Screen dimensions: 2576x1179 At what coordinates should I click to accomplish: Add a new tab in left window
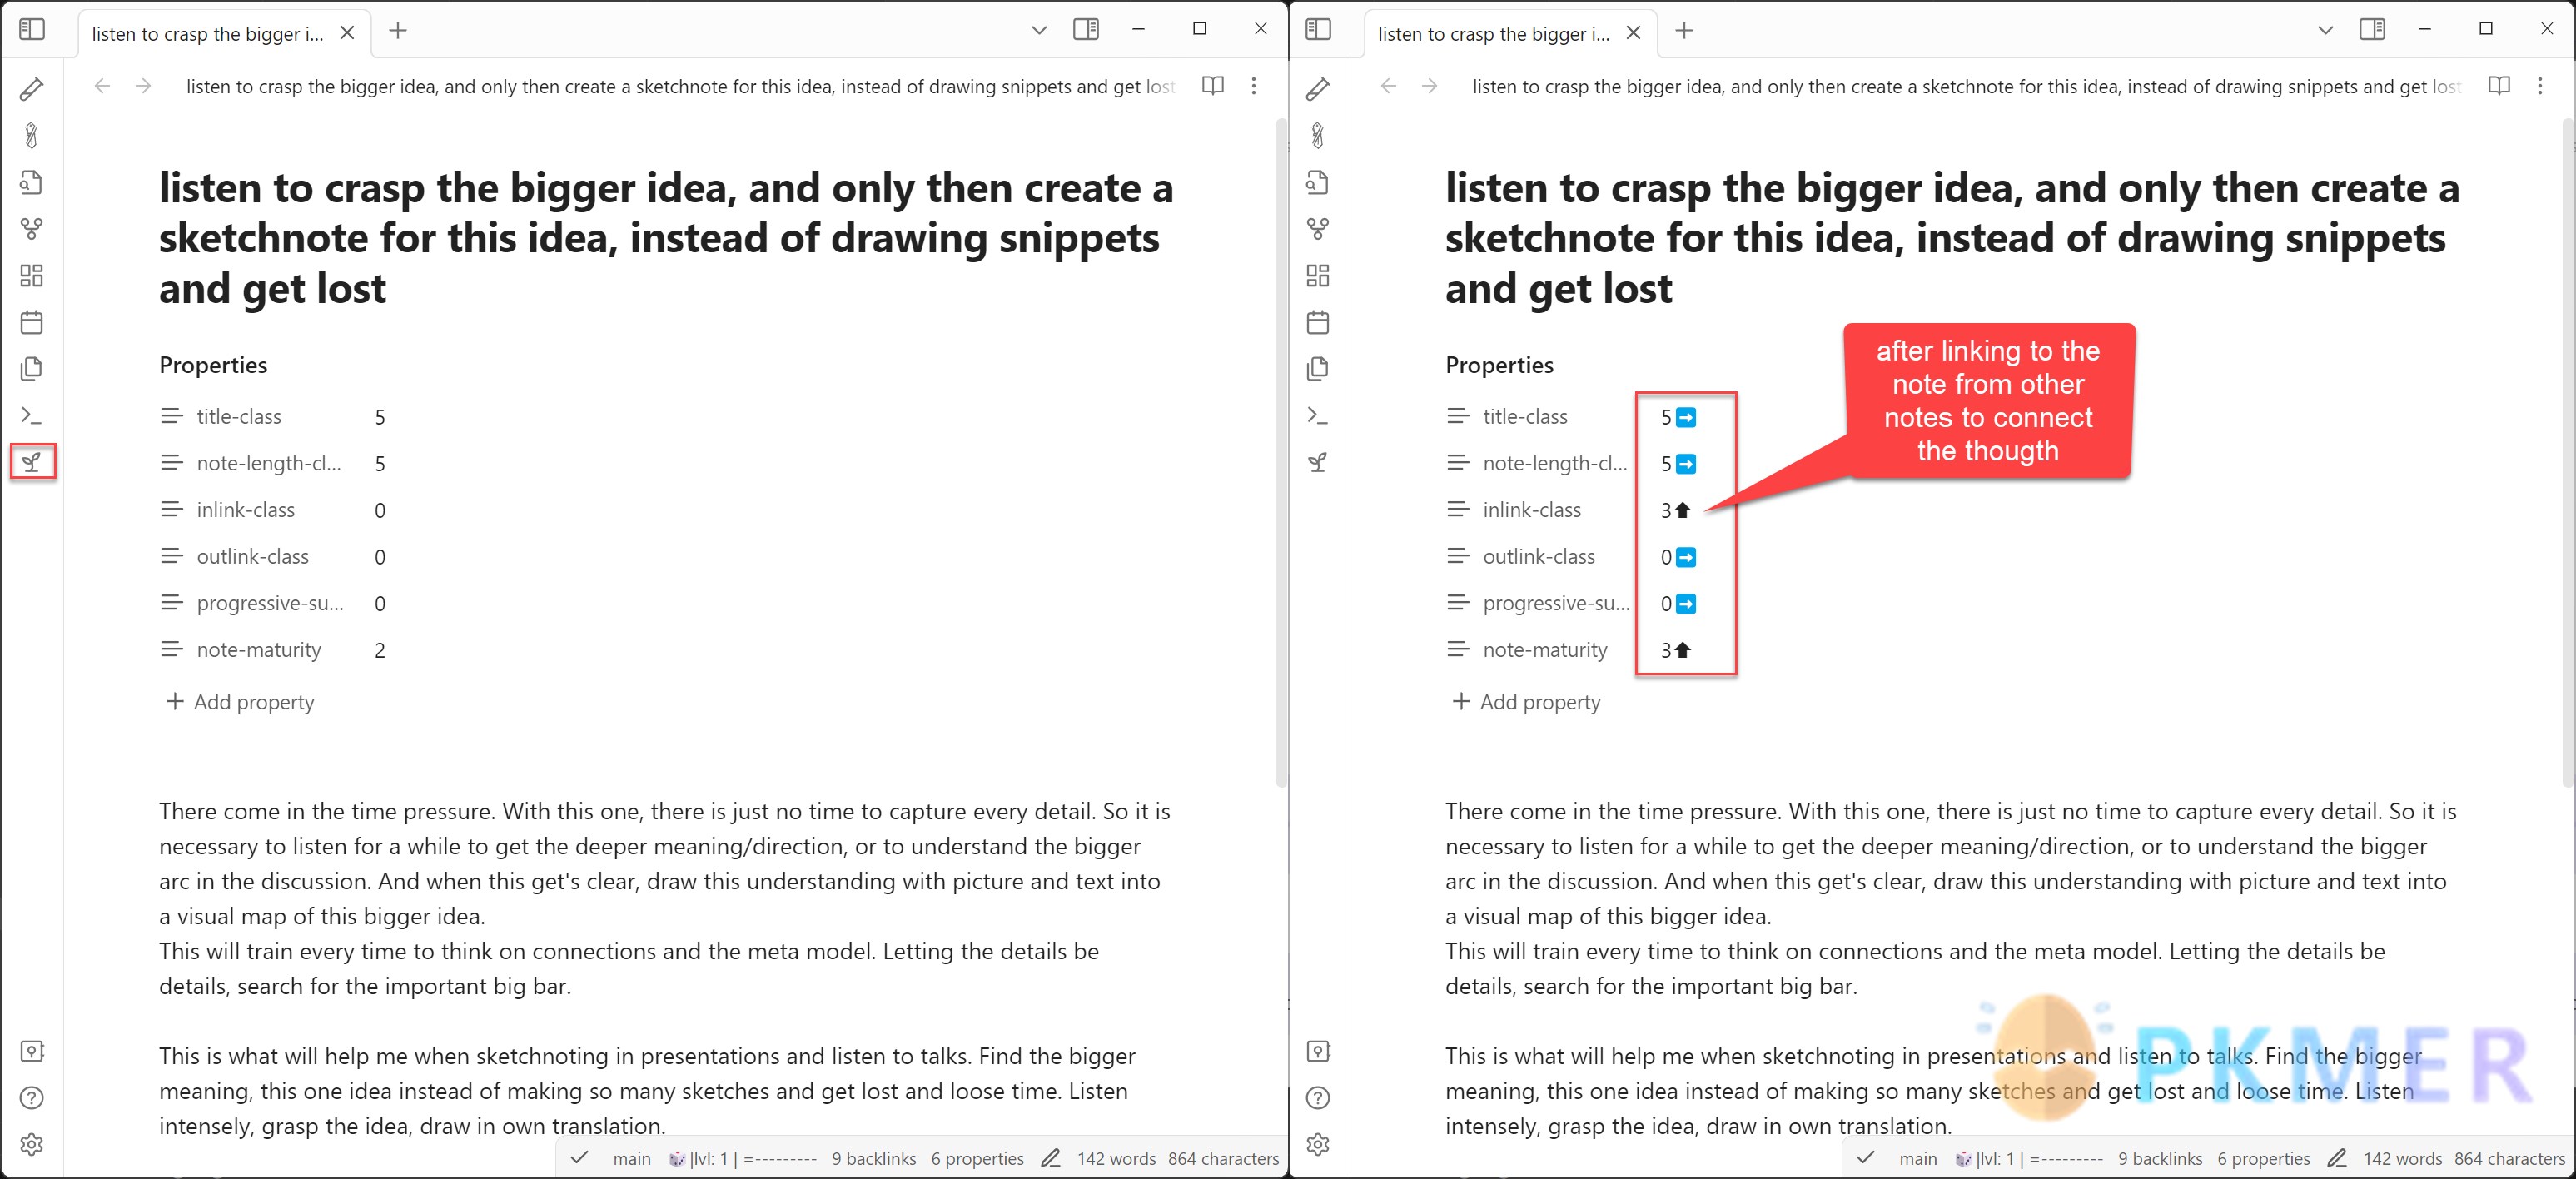[x=398, y=31]
